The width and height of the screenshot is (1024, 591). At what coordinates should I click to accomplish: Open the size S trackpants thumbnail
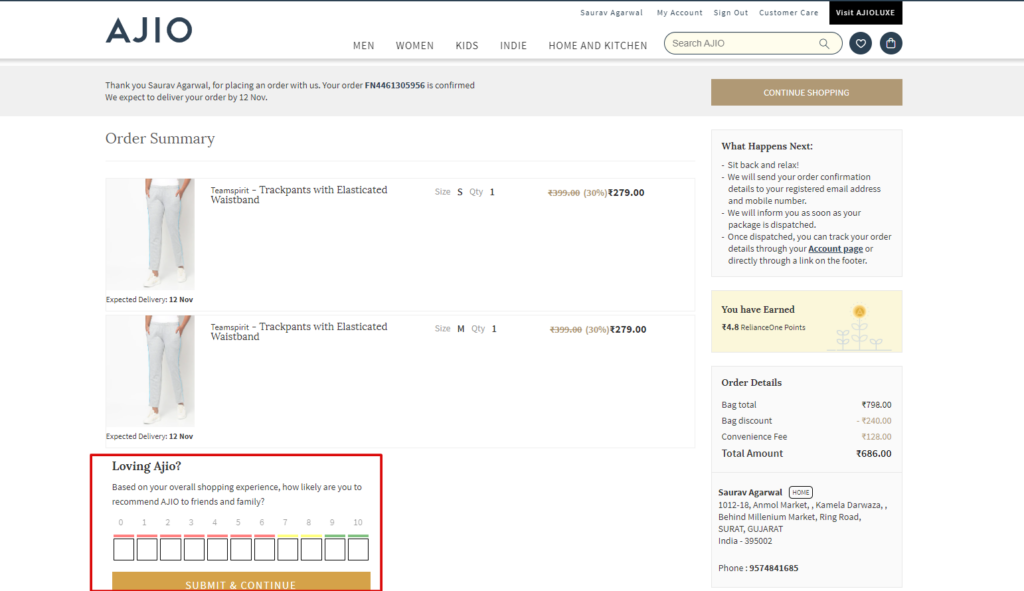click(x=150, y=234)
